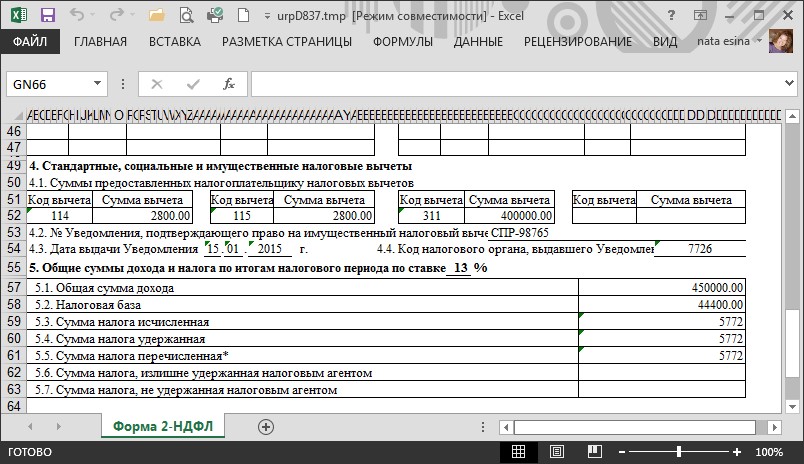Viewport: 804px width, 464px height.
Task: Switch to the ФОРМУЛЫ ribbon tab
Action: (402, 42)
